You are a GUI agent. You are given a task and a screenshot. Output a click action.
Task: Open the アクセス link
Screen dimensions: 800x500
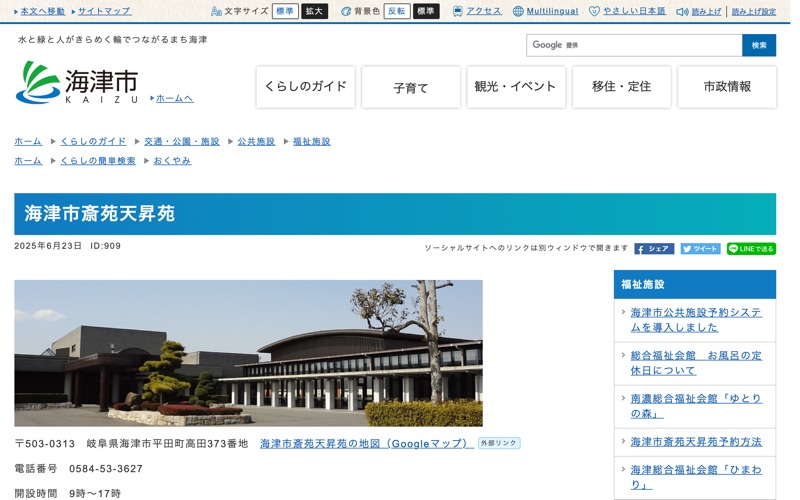(484, 11)
